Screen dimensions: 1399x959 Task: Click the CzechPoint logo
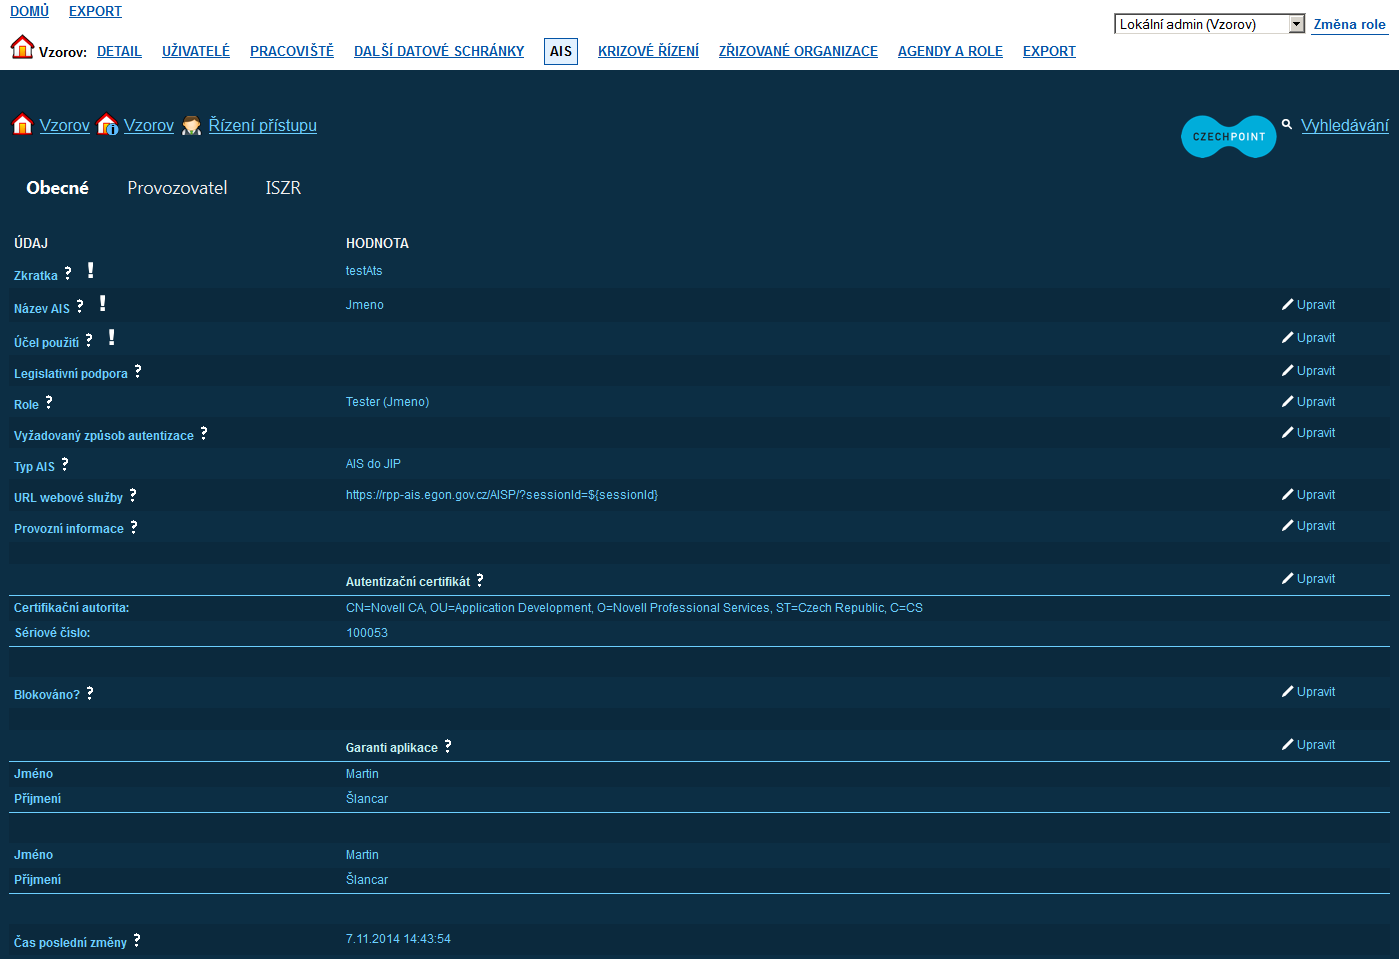(1229, 137)
